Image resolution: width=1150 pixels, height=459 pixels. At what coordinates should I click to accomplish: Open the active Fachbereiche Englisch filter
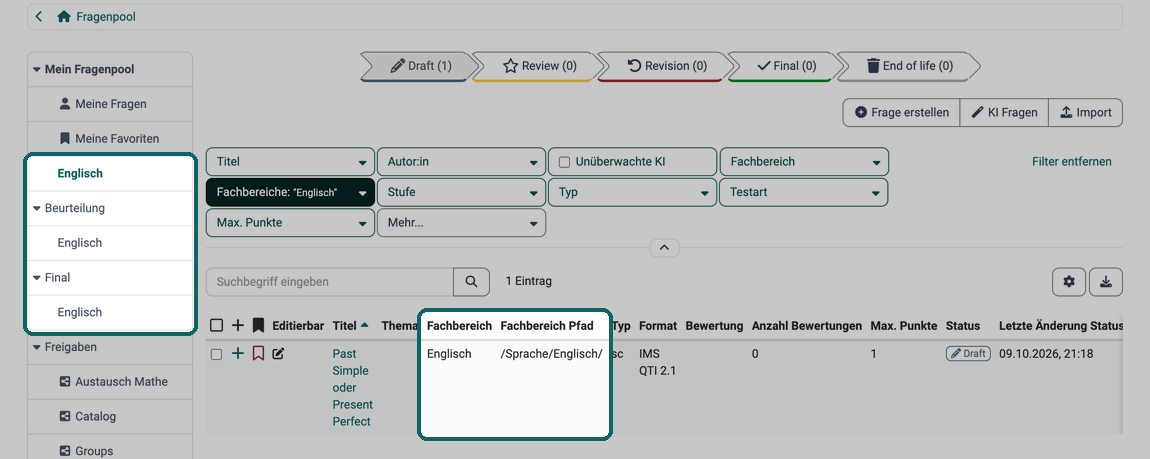(x=290, y=193)
